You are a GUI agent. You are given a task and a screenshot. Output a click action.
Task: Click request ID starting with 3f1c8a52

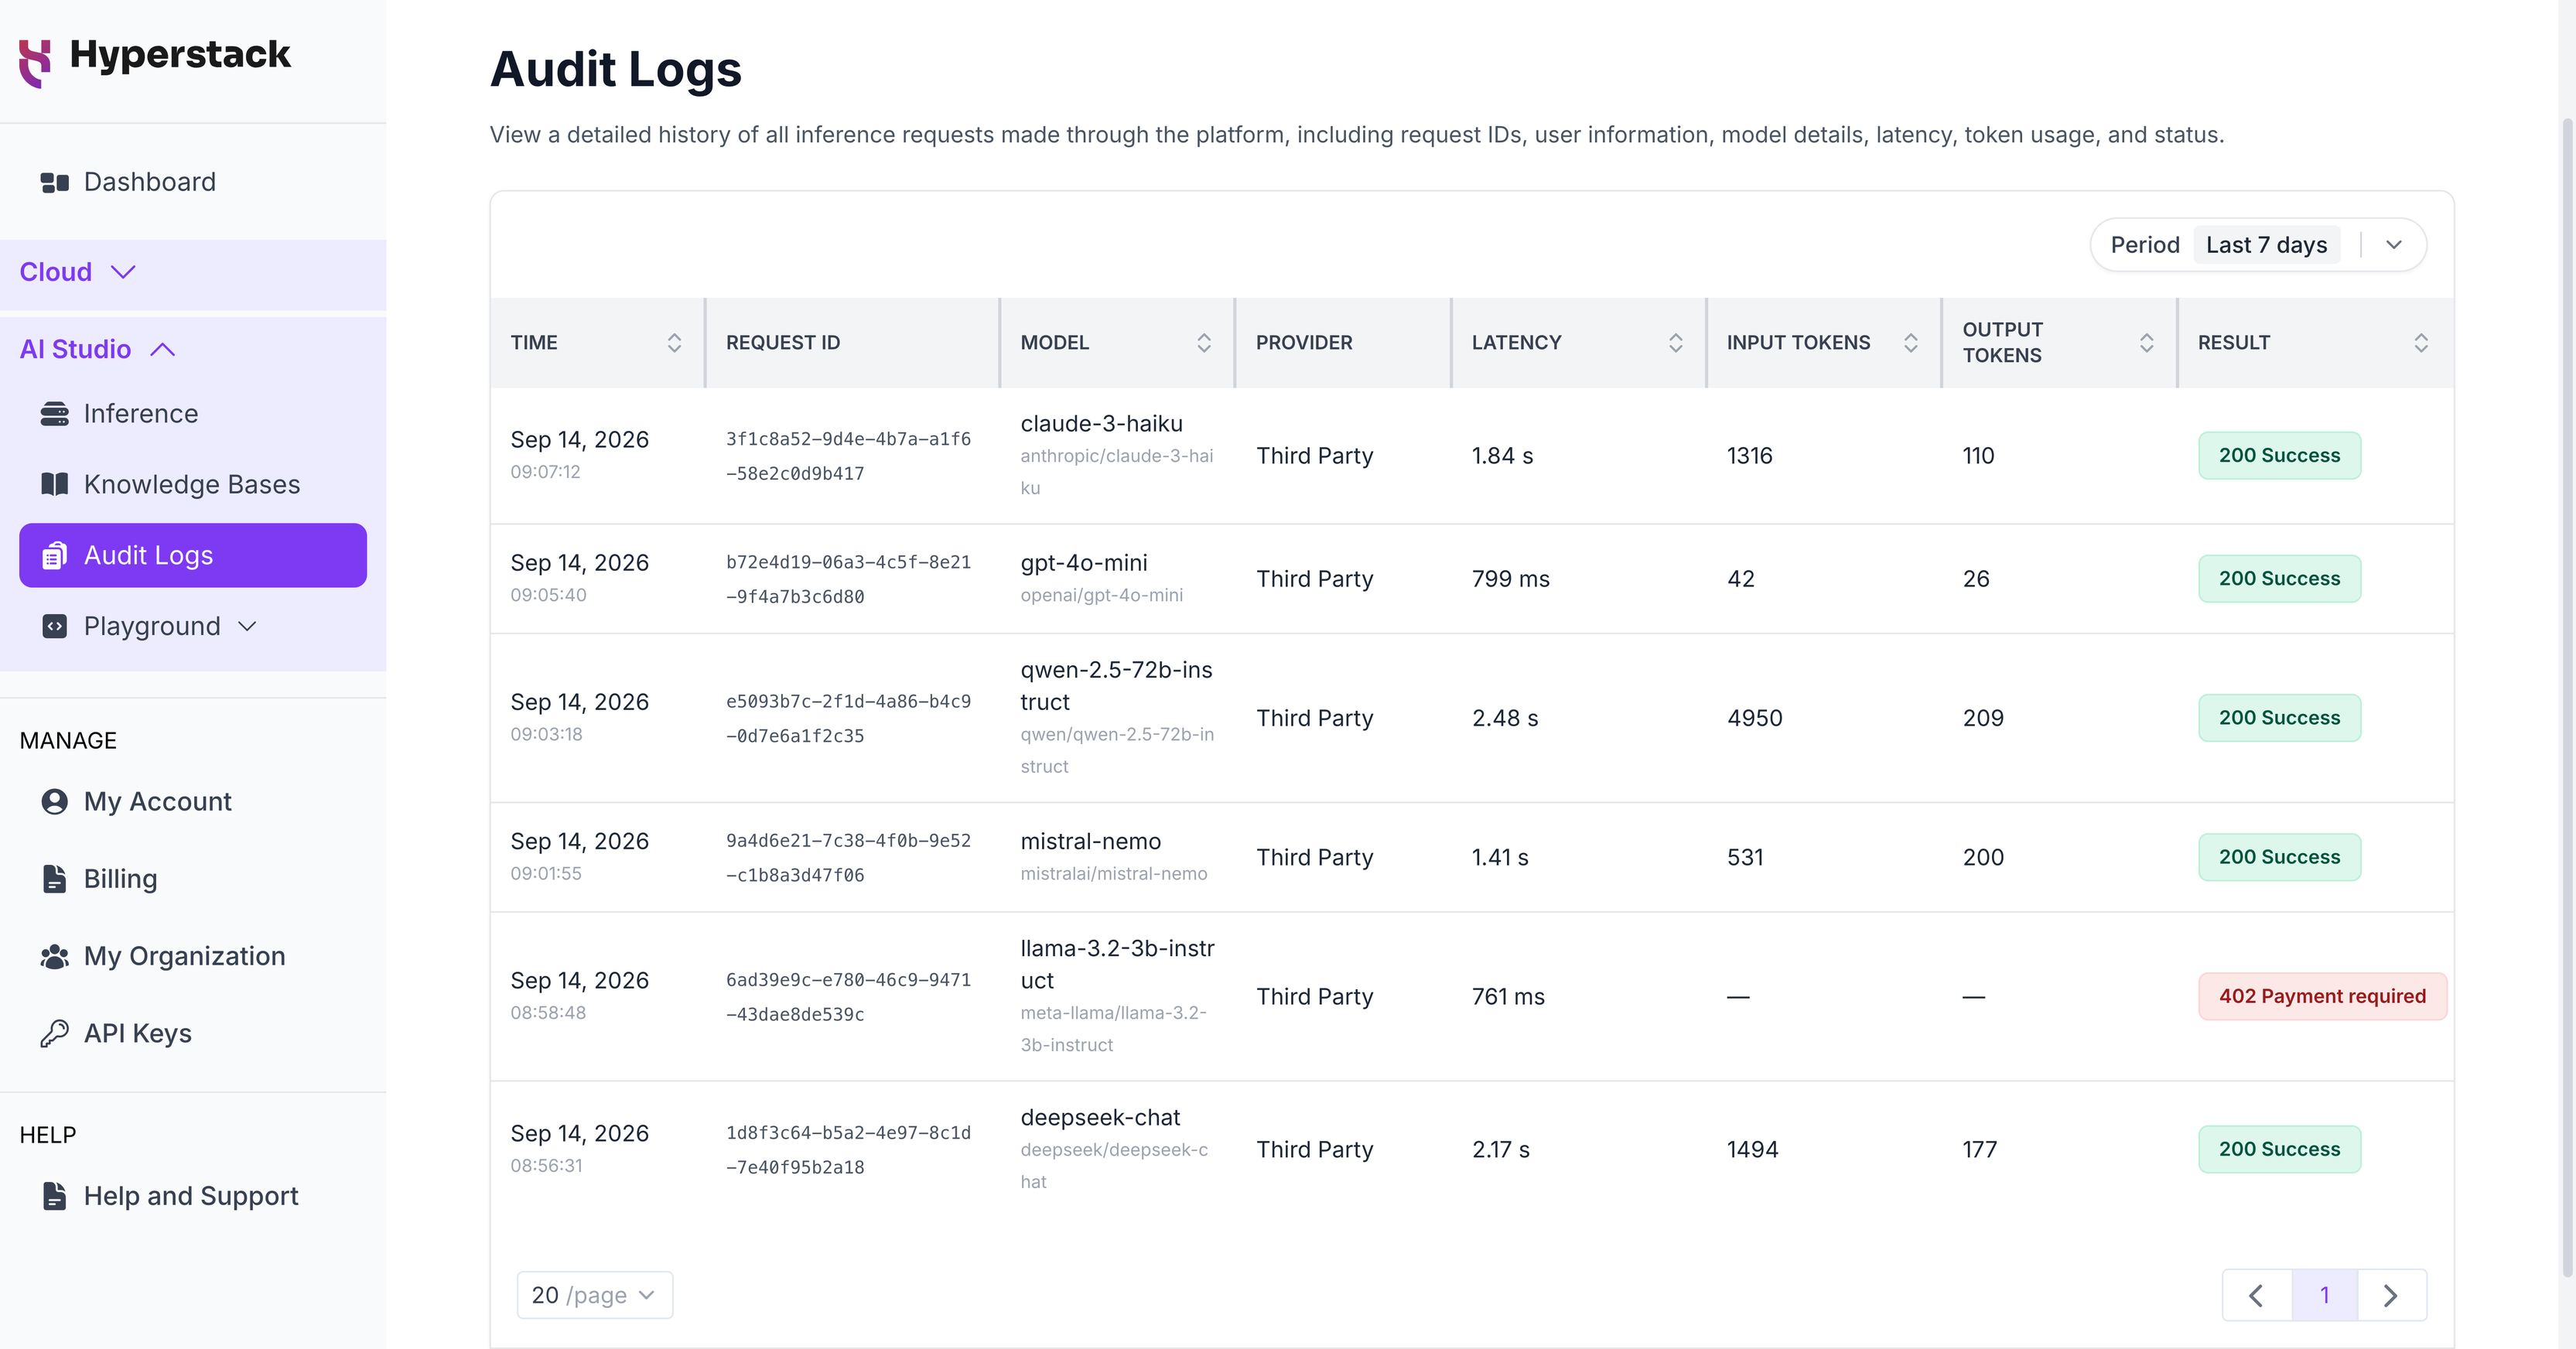click(x=848, y=456)
